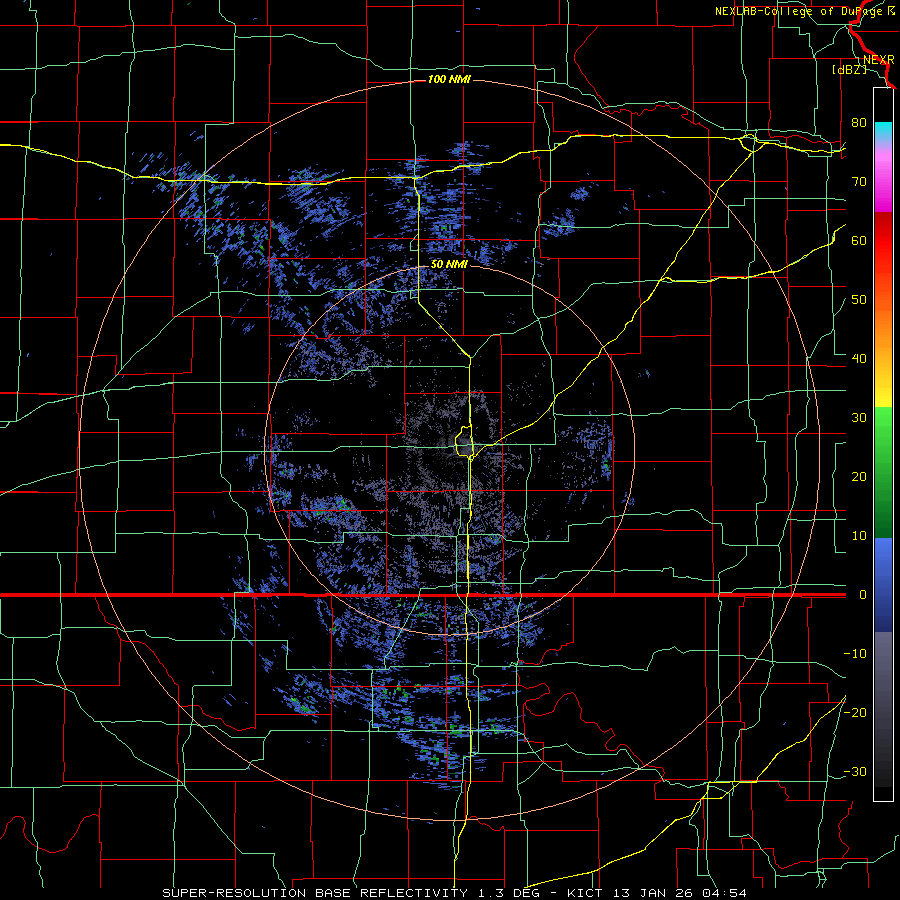This screenshot has width=900, height=900.
Task: Click the -20 dBZ scale value
Action: click(855, 712)
